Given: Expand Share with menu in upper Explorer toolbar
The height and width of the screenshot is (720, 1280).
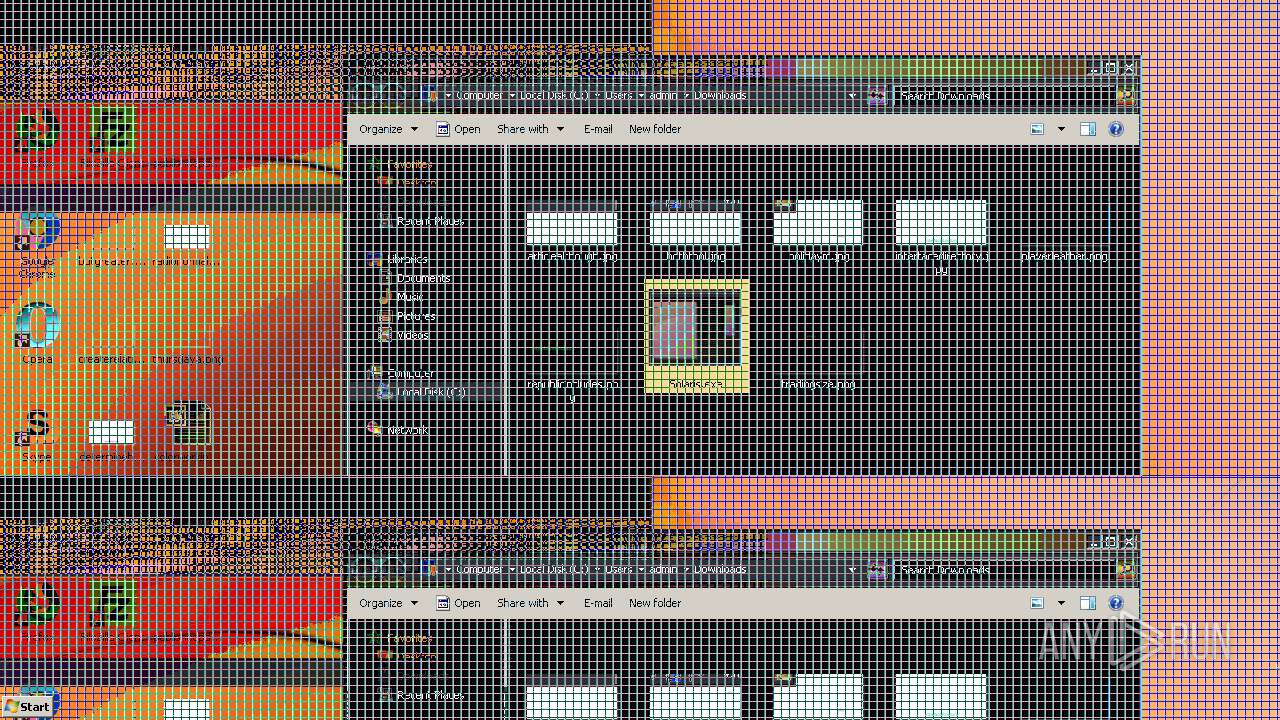Looking at the screenshot, I should (530, 129).
